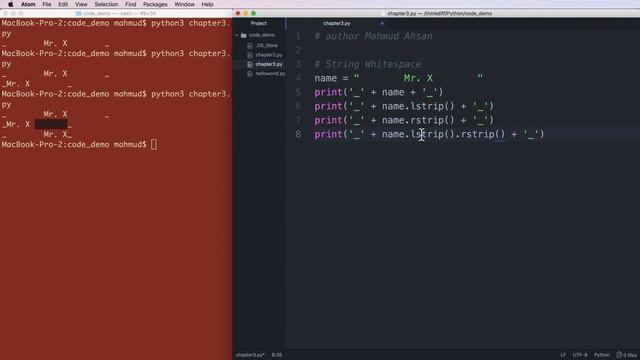Click the last '_ Mr. X_' terminal output line

pyautogui.click(x=37, y=134)
